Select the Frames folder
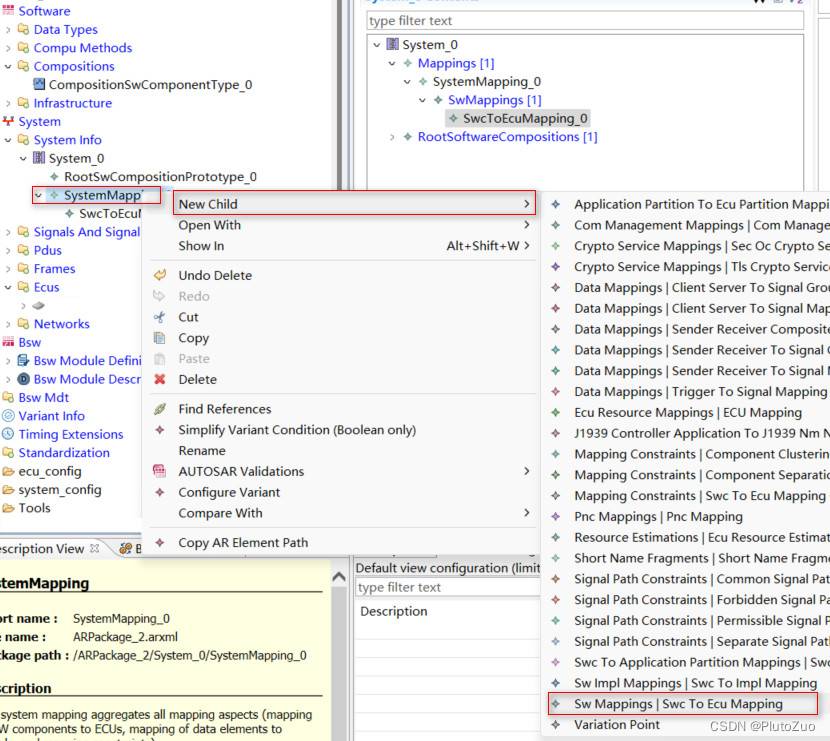The width and height of the screenshot is (830, 741). pos(55,268)
